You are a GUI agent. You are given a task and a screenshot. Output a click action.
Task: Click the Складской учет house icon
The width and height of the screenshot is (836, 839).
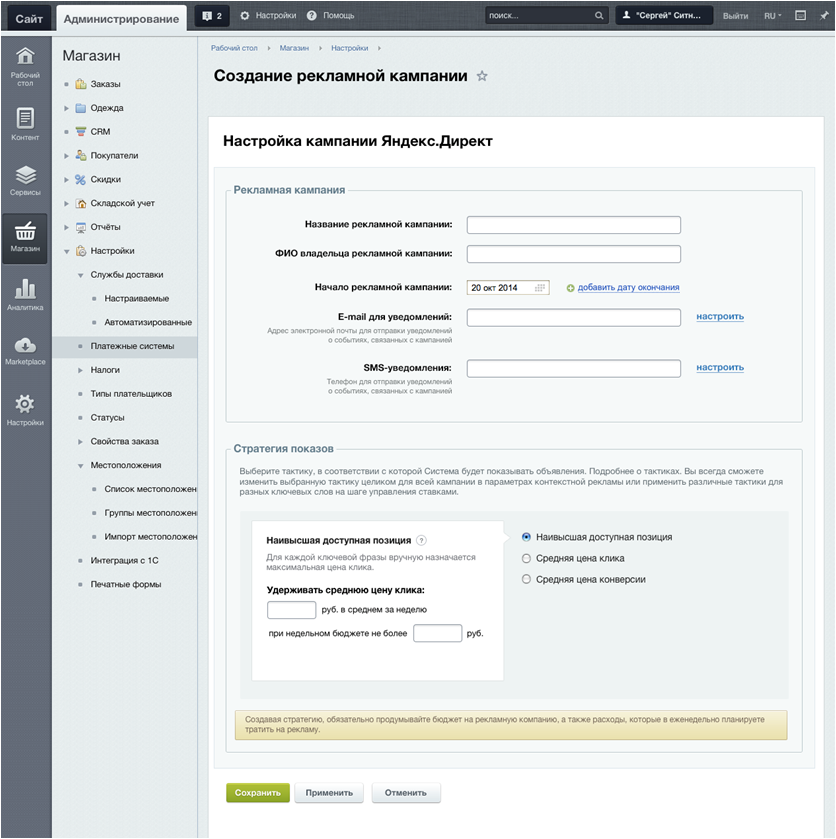tap(81, 203)
